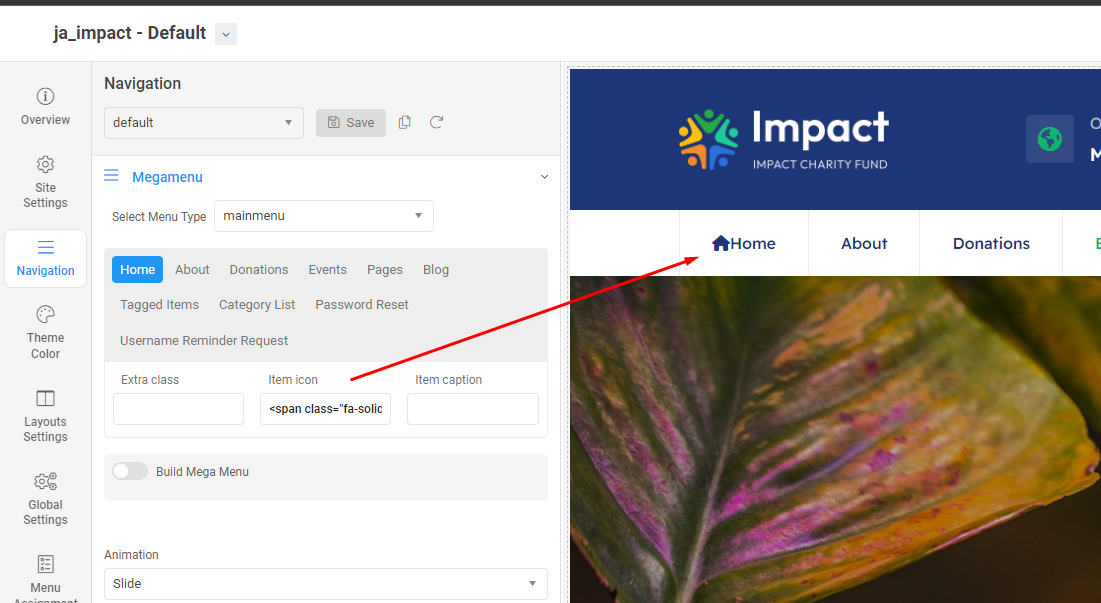1101x603 pixels.
Task: Click Home in the site preview menu
Action: coord(753,244)
